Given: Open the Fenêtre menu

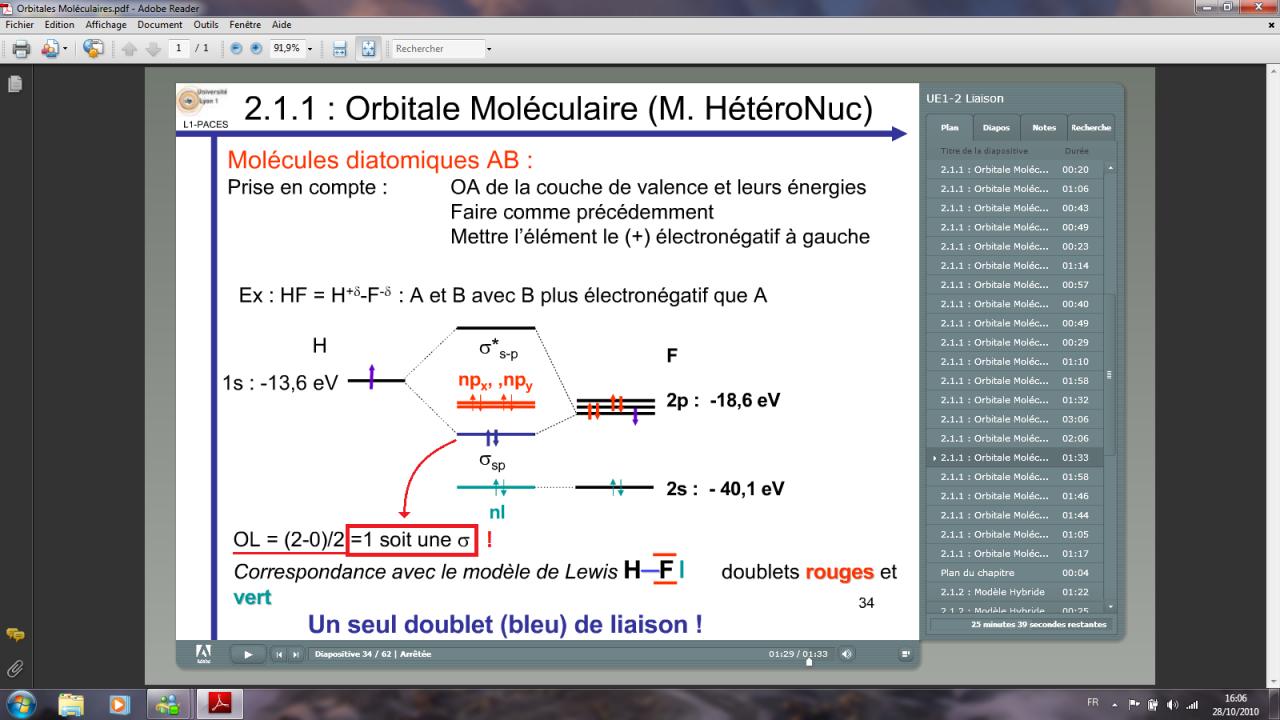Looking at the screenshot, I should [244, 24].
